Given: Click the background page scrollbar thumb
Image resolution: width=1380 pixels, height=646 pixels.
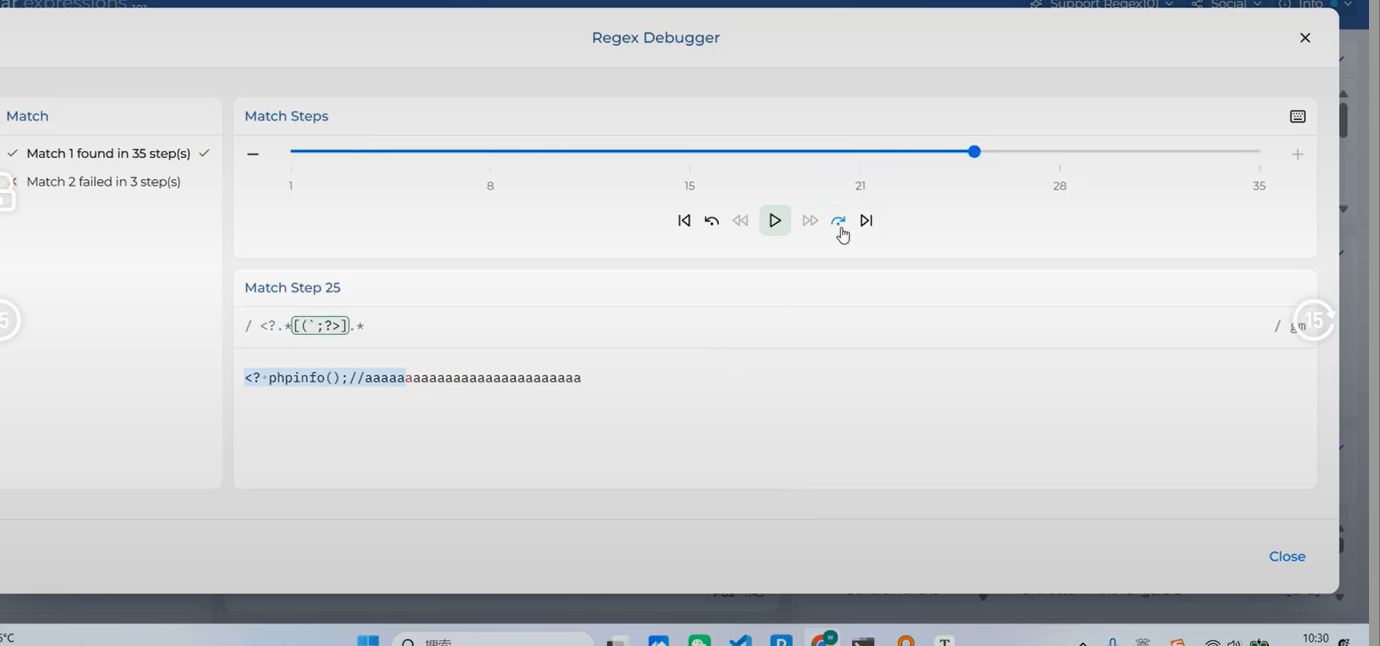Looking at the screenshot, I should coord(1344,120).
